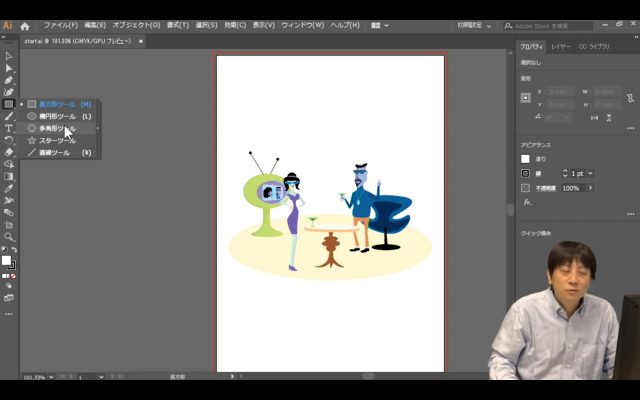Select the Artboard tool
This screenshot has width=640, height=400.
point(9,224)
